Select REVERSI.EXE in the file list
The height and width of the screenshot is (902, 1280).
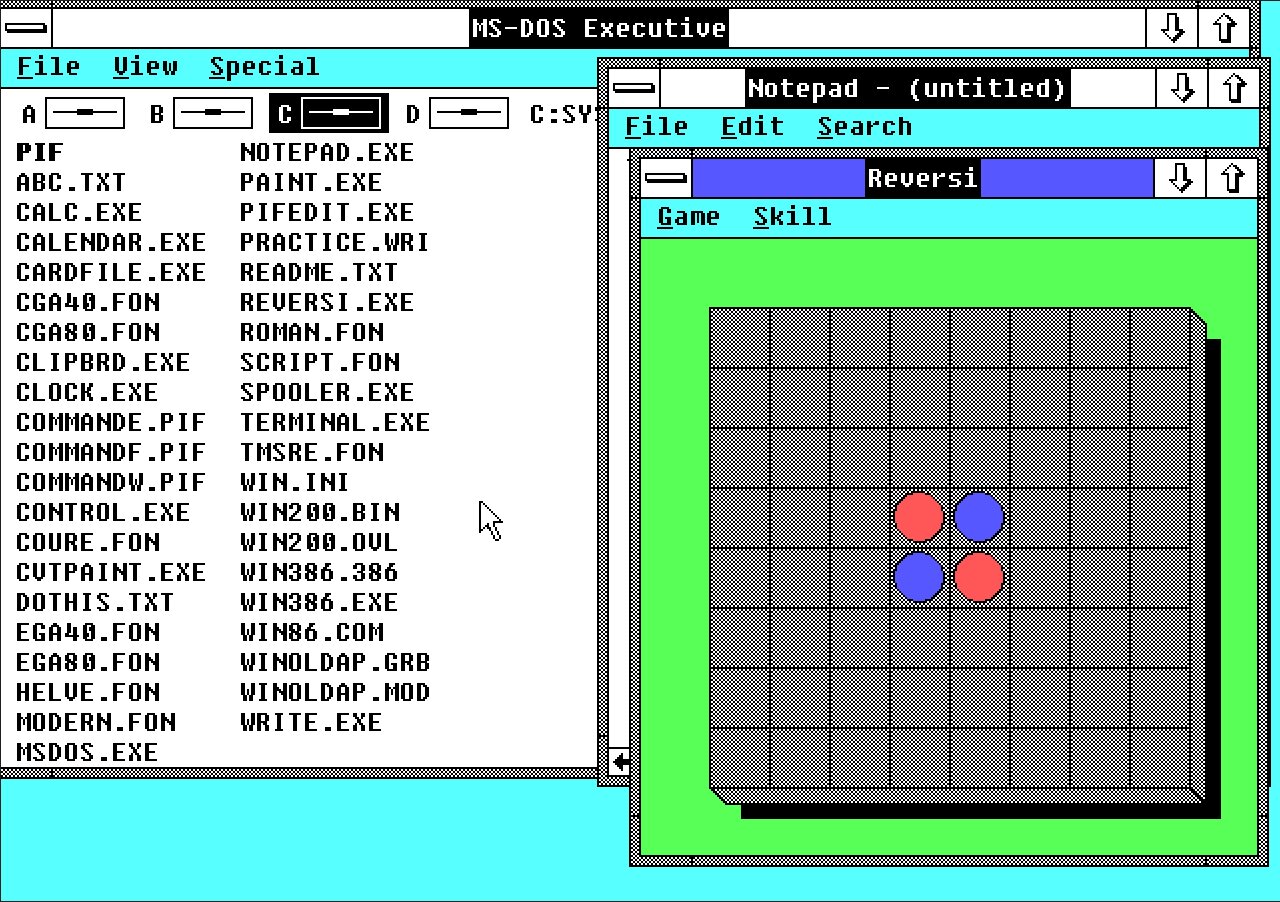point(327,302)
